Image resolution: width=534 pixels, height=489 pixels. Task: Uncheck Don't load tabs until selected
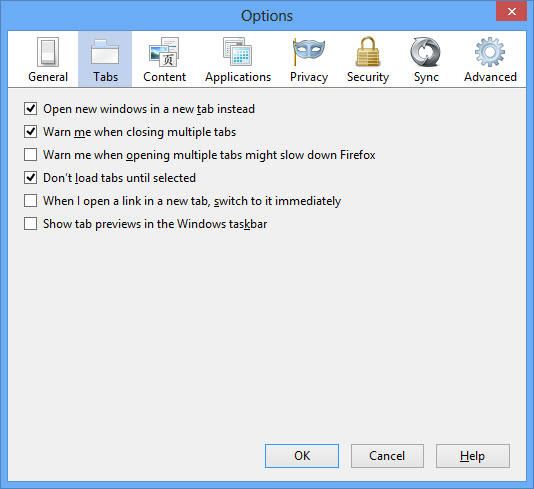click(x=31, y=178)
